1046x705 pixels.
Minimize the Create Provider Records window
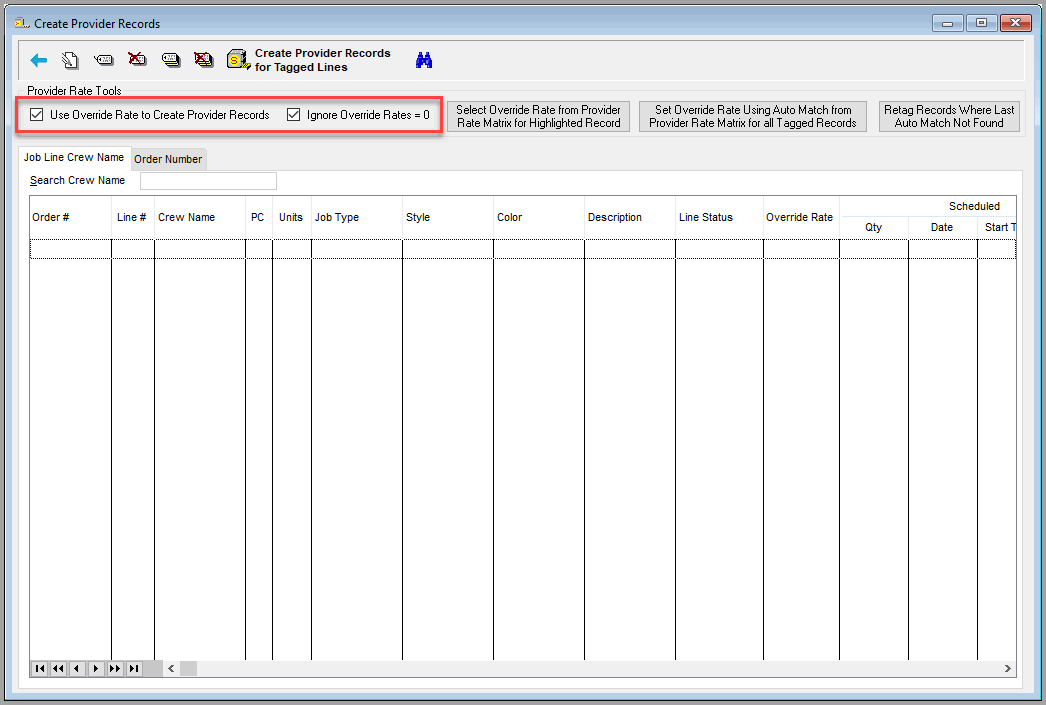947,23
